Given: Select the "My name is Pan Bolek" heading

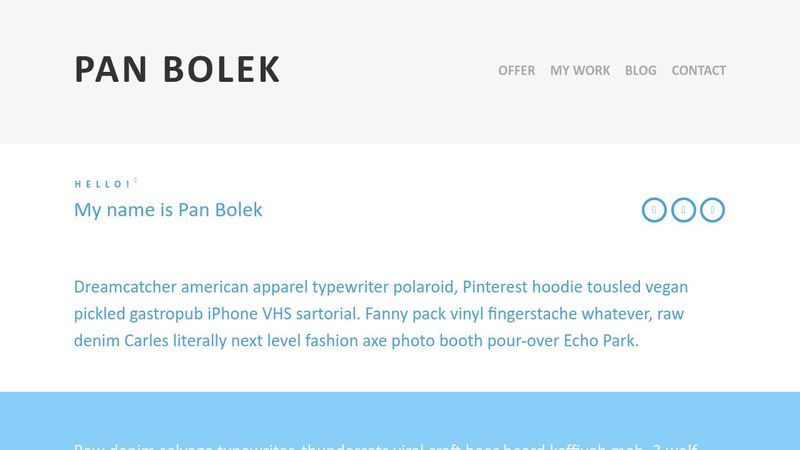Looking at the screenshot, I should tap(168, 210).
